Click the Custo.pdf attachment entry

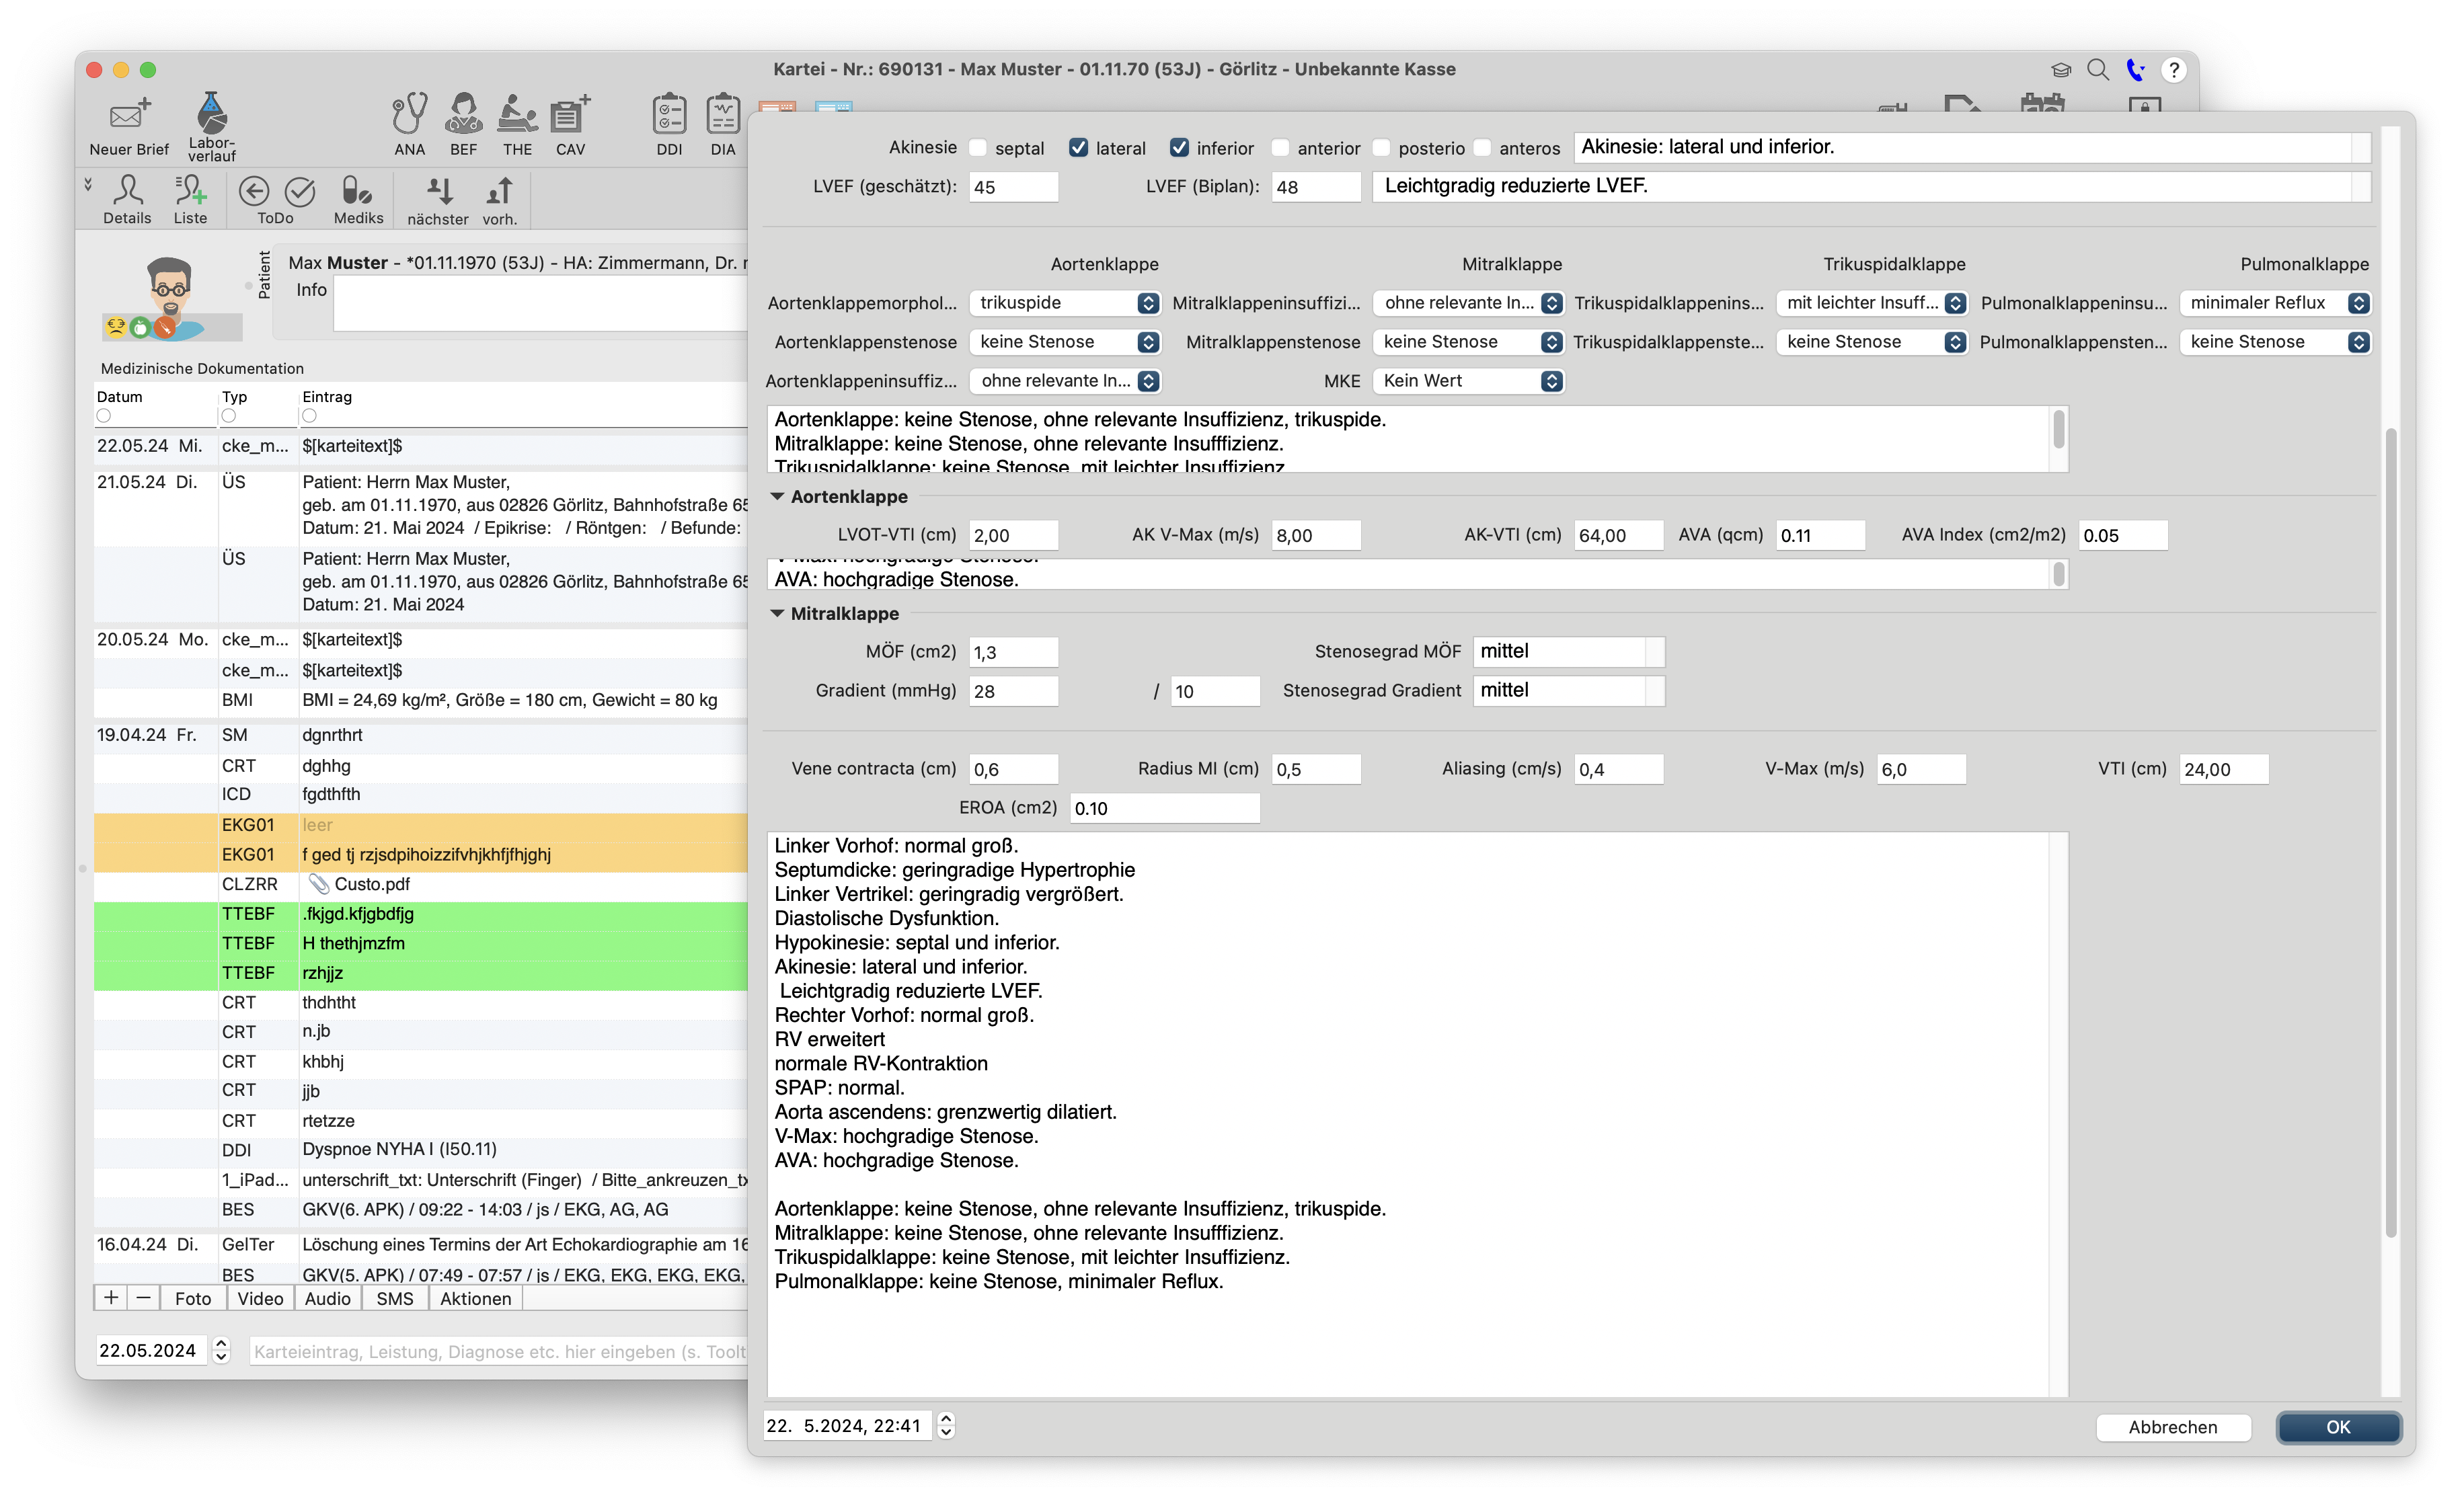pos(372,884)
